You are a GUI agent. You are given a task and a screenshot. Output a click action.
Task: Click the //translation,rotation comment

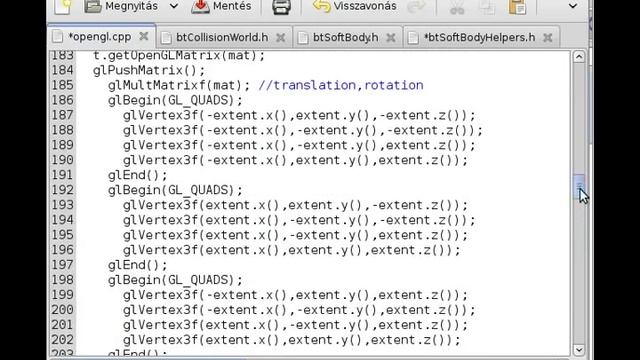(x=341, y=85)
